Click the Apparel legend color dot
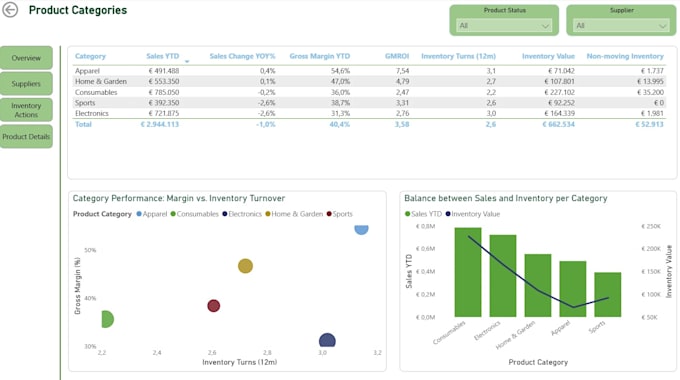The height and width of the screenshot is (380, 680). click(x=139, y=214)
